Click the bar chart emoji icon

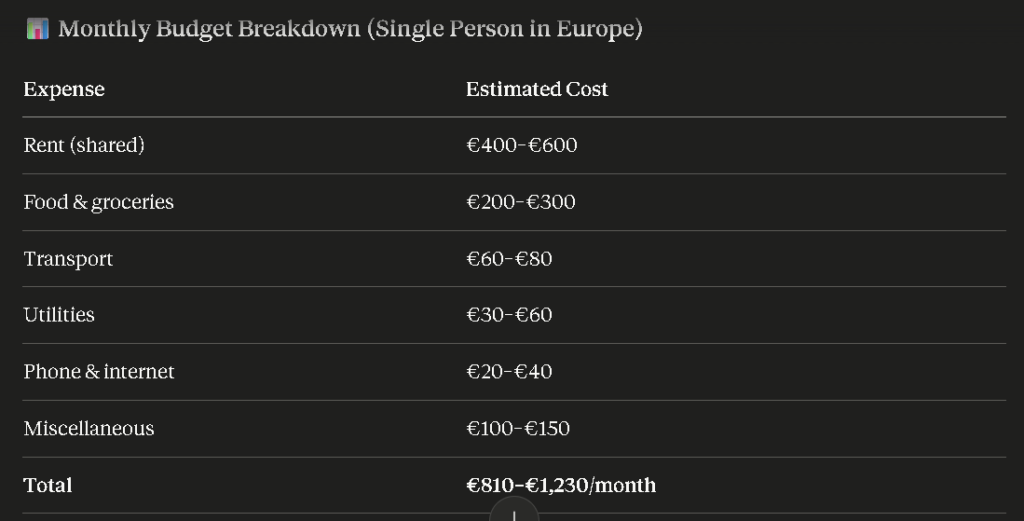[x=37, y=29]
